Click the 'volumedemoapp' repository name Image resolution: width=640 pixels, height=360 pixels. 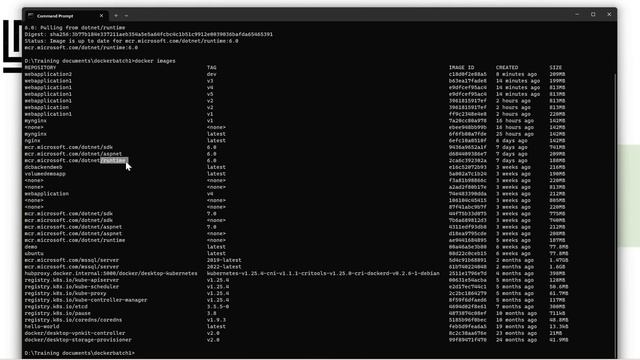[45, 174]
